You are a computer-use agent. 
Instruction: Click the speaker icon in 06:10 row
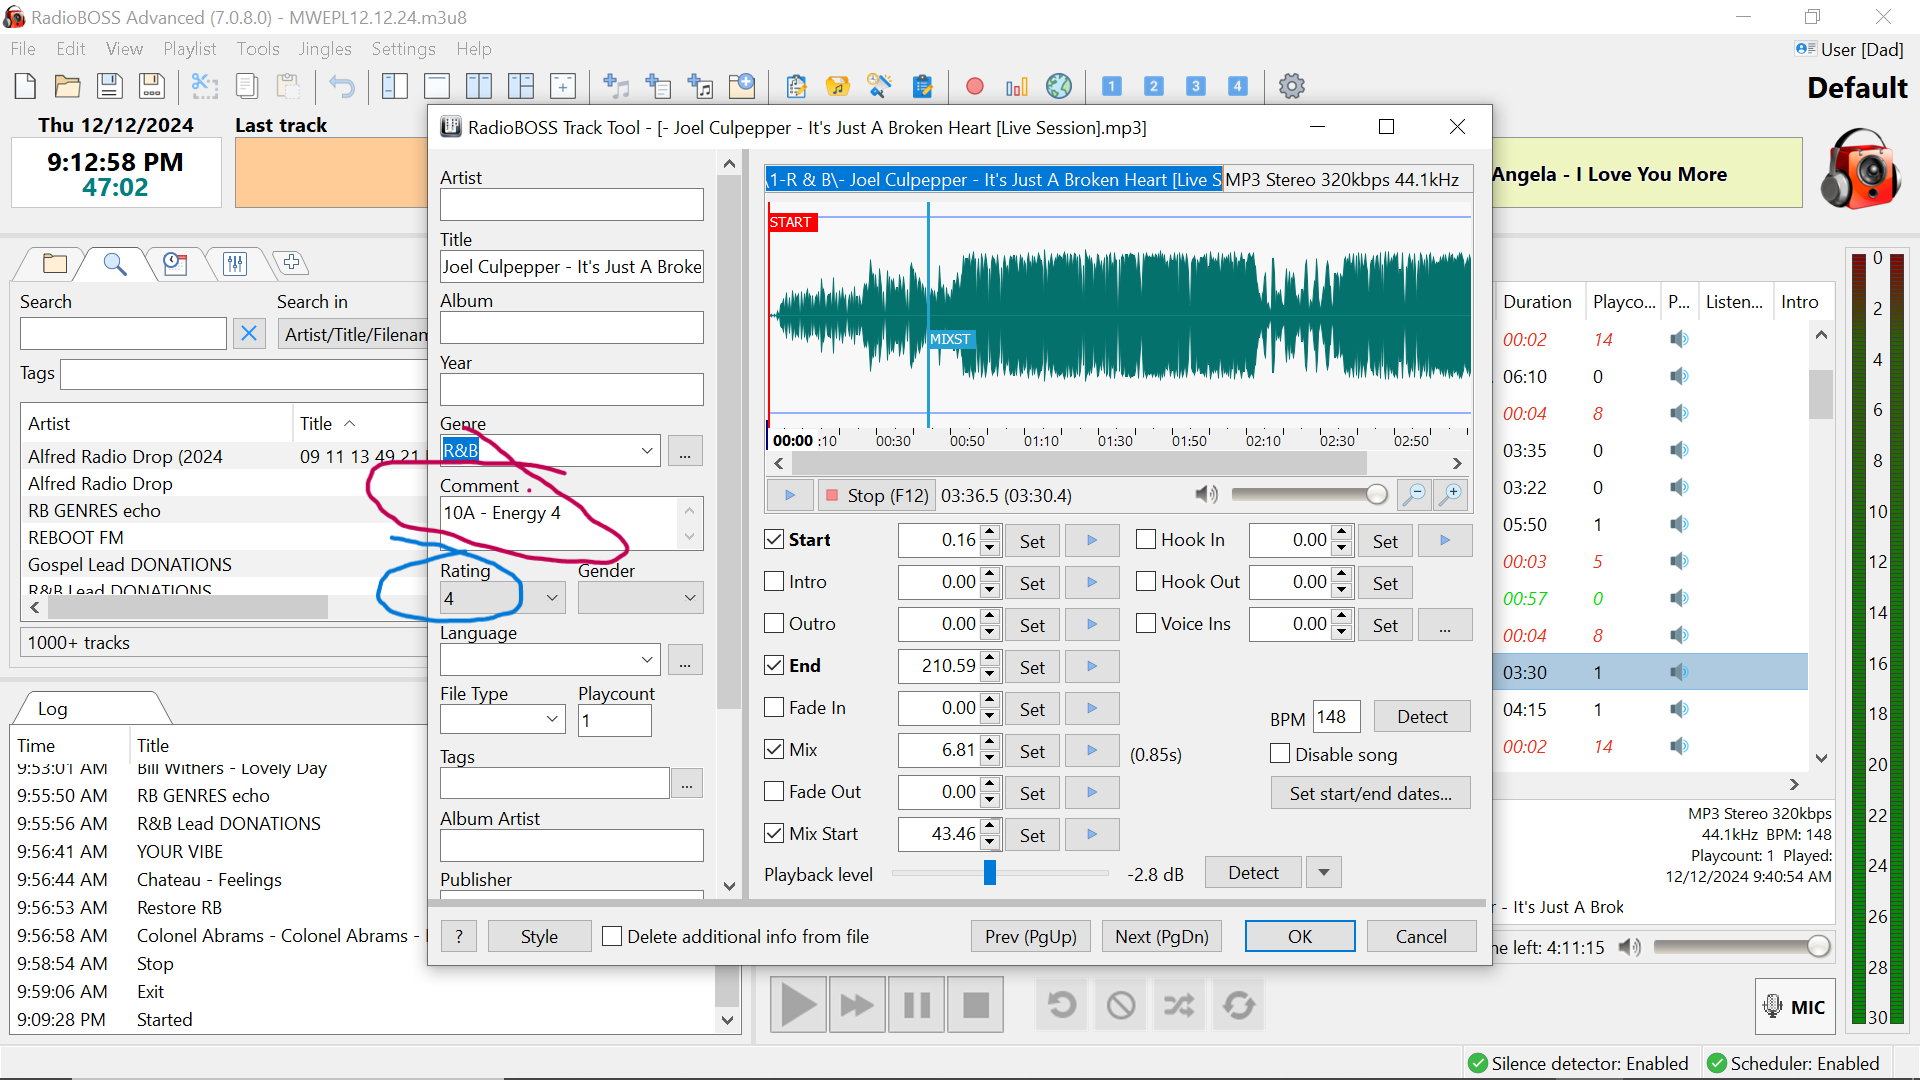coord(1679,376)
